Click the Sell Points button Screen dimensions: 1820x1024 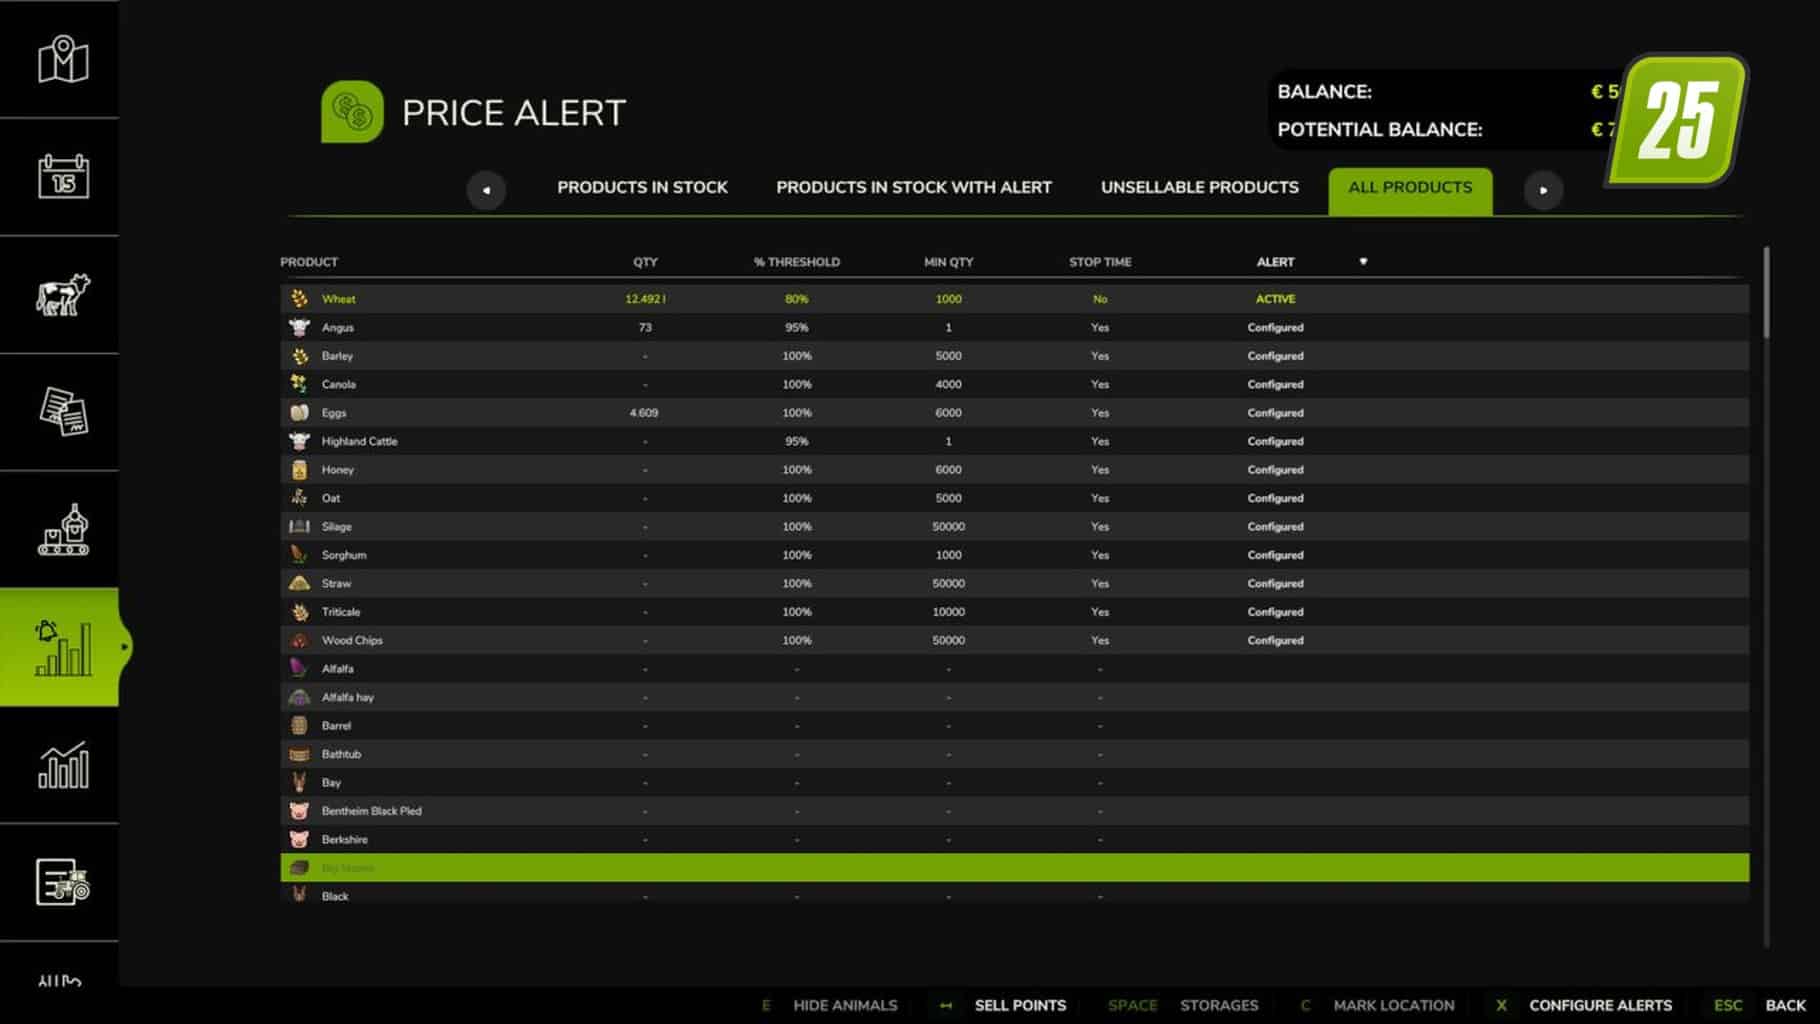coord(1020,1005)
